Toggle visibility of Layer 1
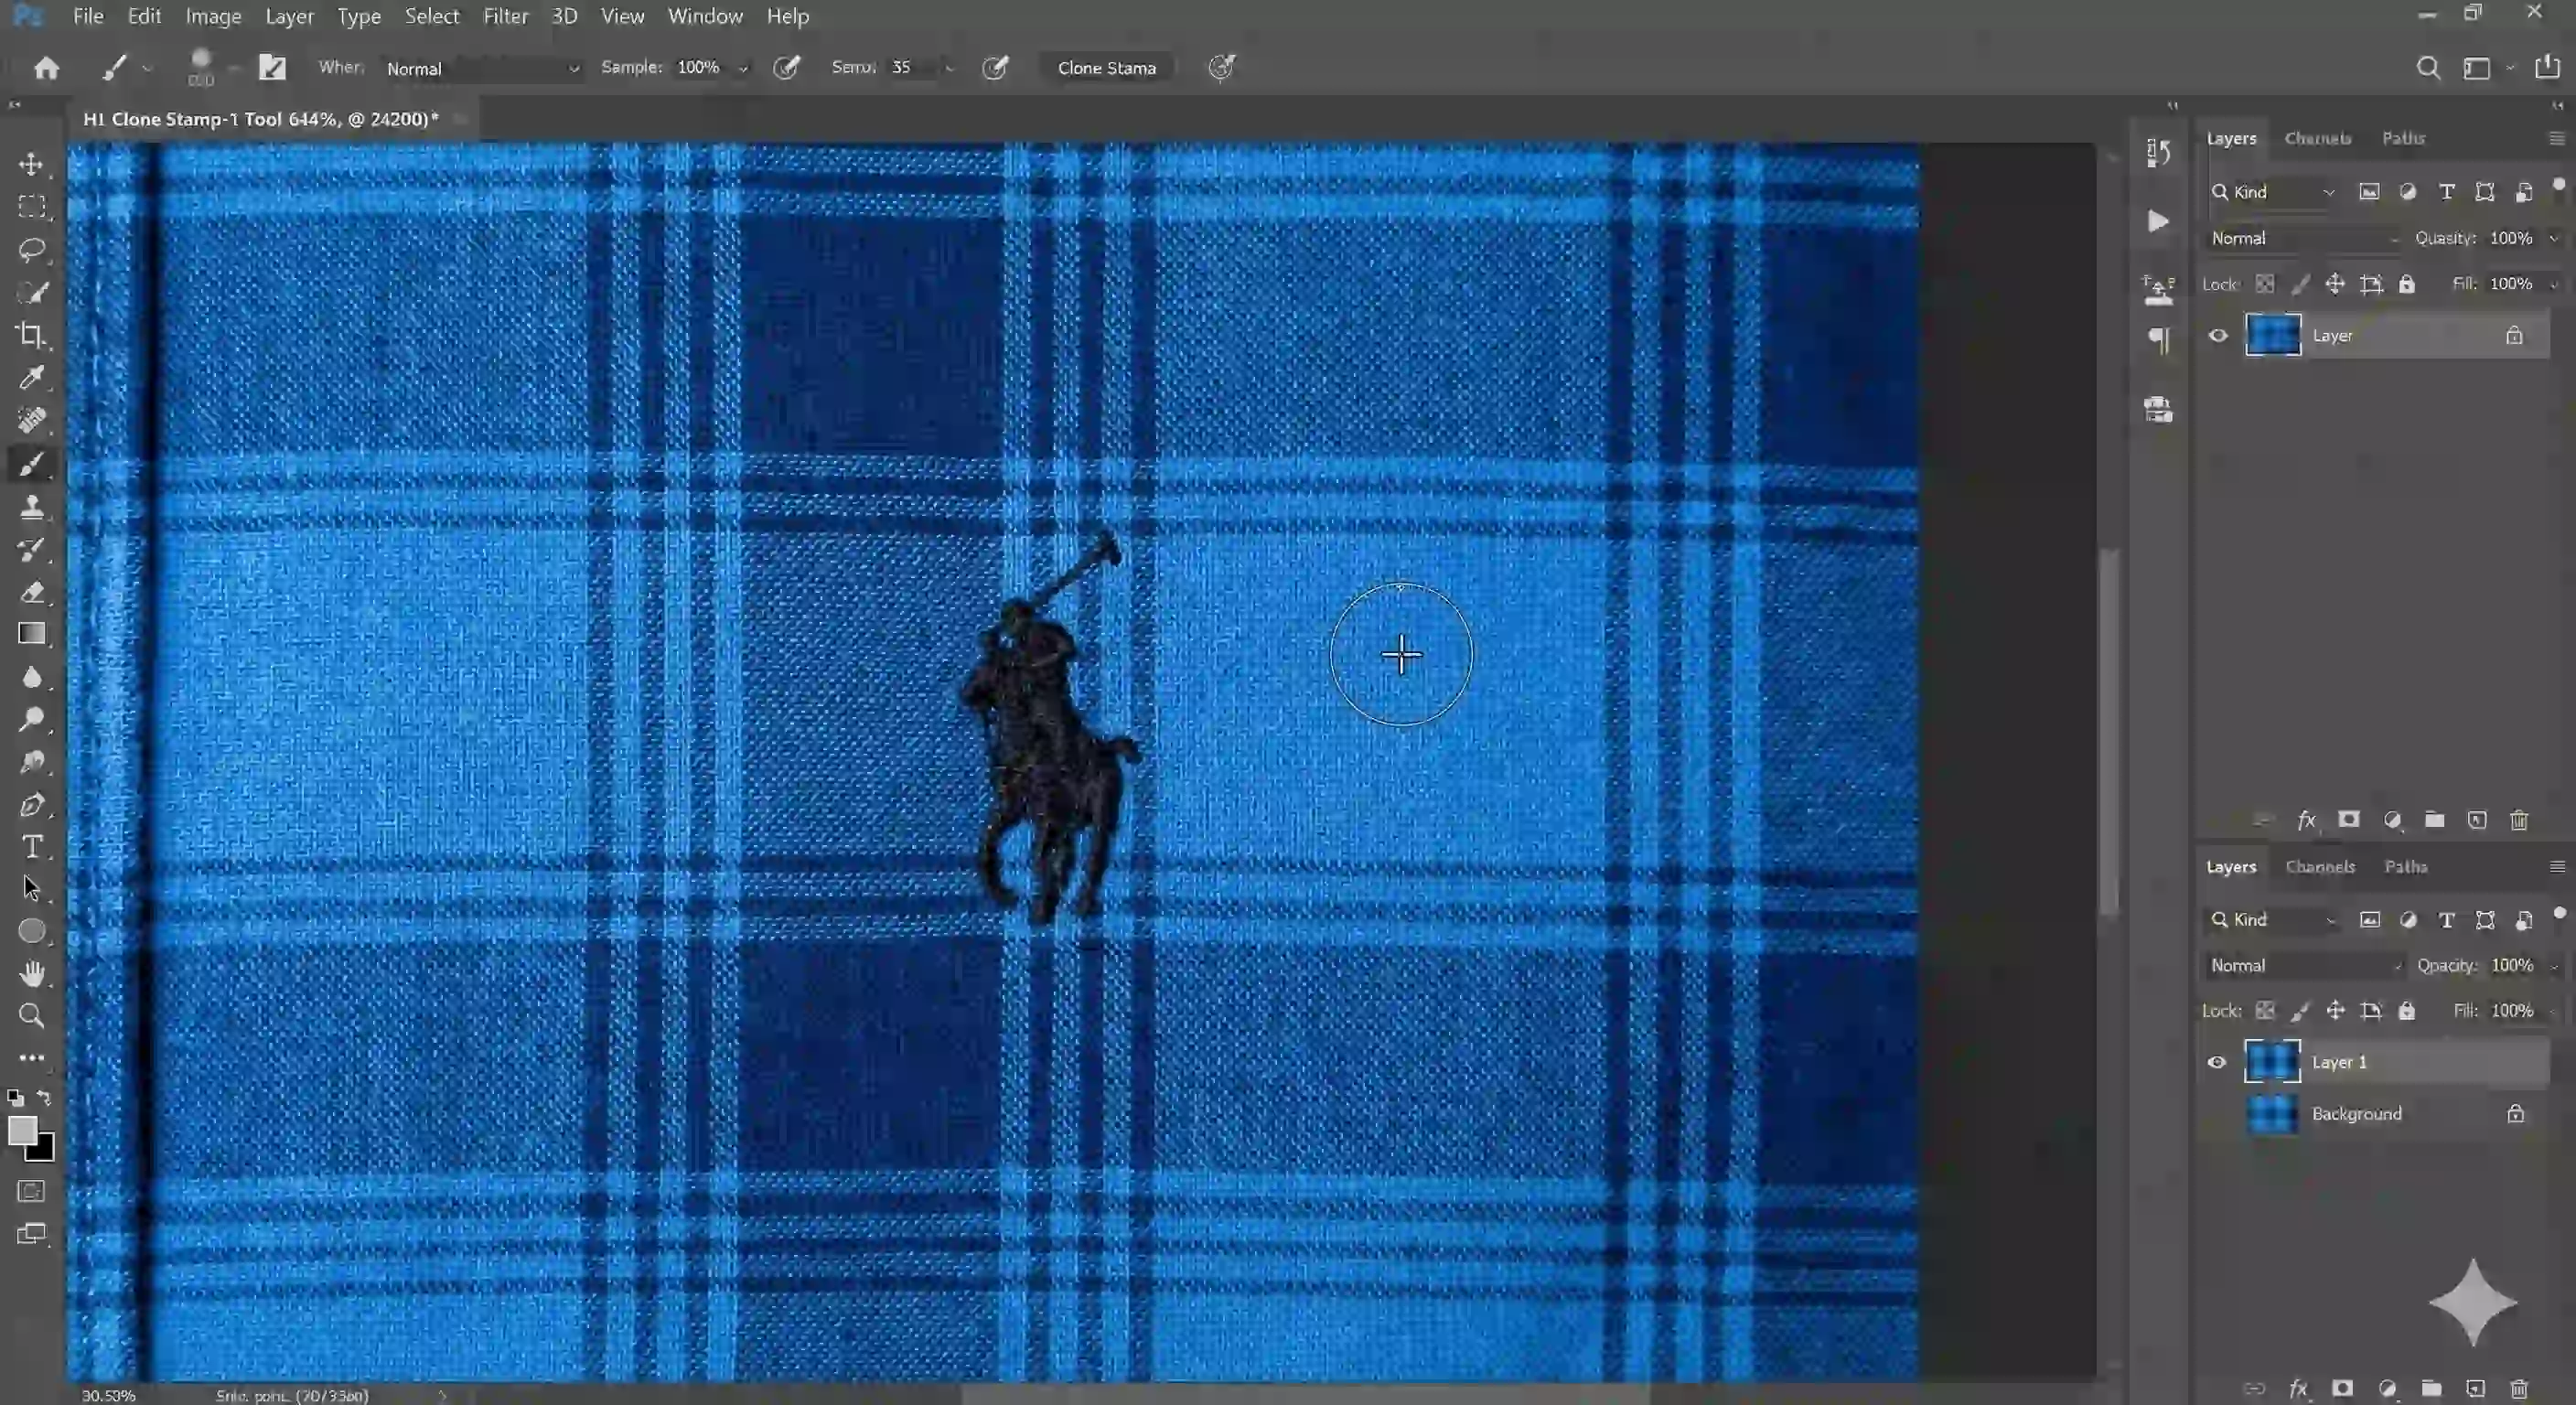The height and width of the screenshot is (1405, 2576). [2217, 1062]
